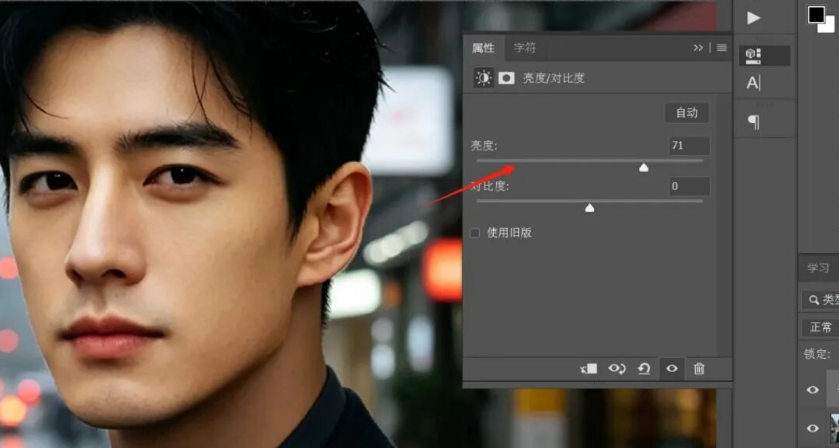Reset adjustment with the reset arrow icon
839x448 pixels.
point(644,369)
